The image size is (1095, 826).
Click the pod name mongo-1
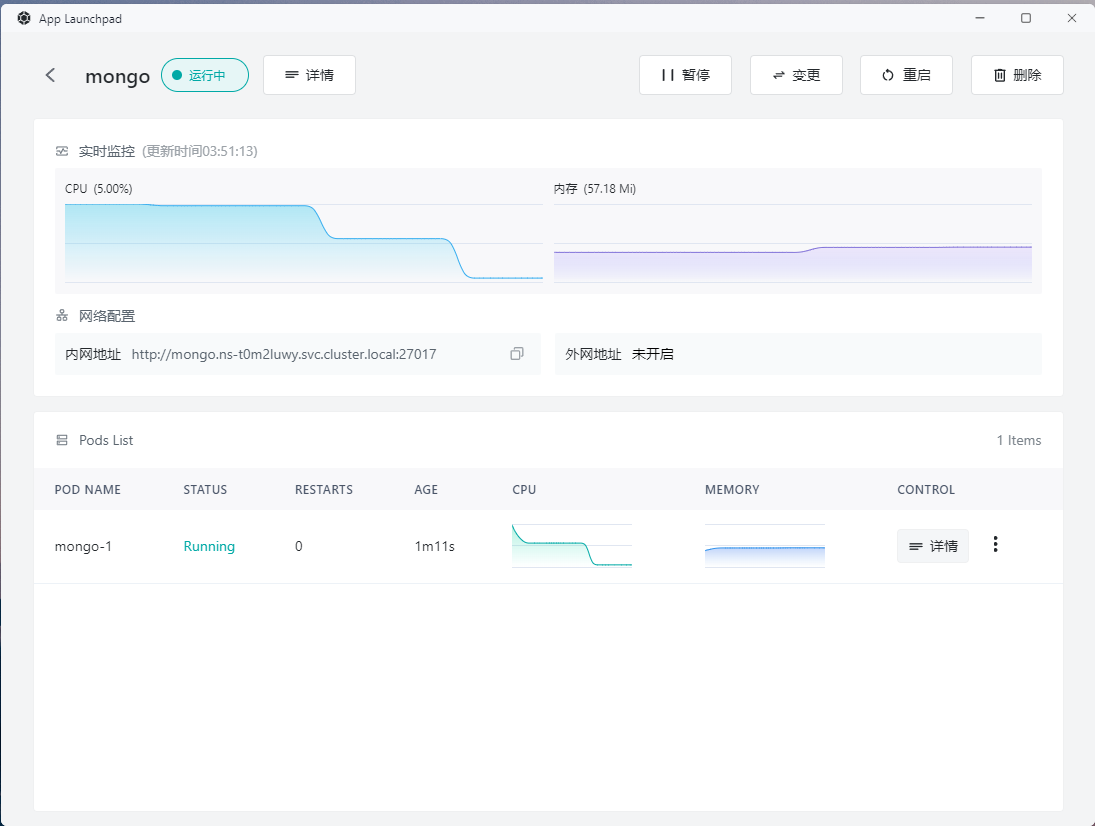coord(83,546)
